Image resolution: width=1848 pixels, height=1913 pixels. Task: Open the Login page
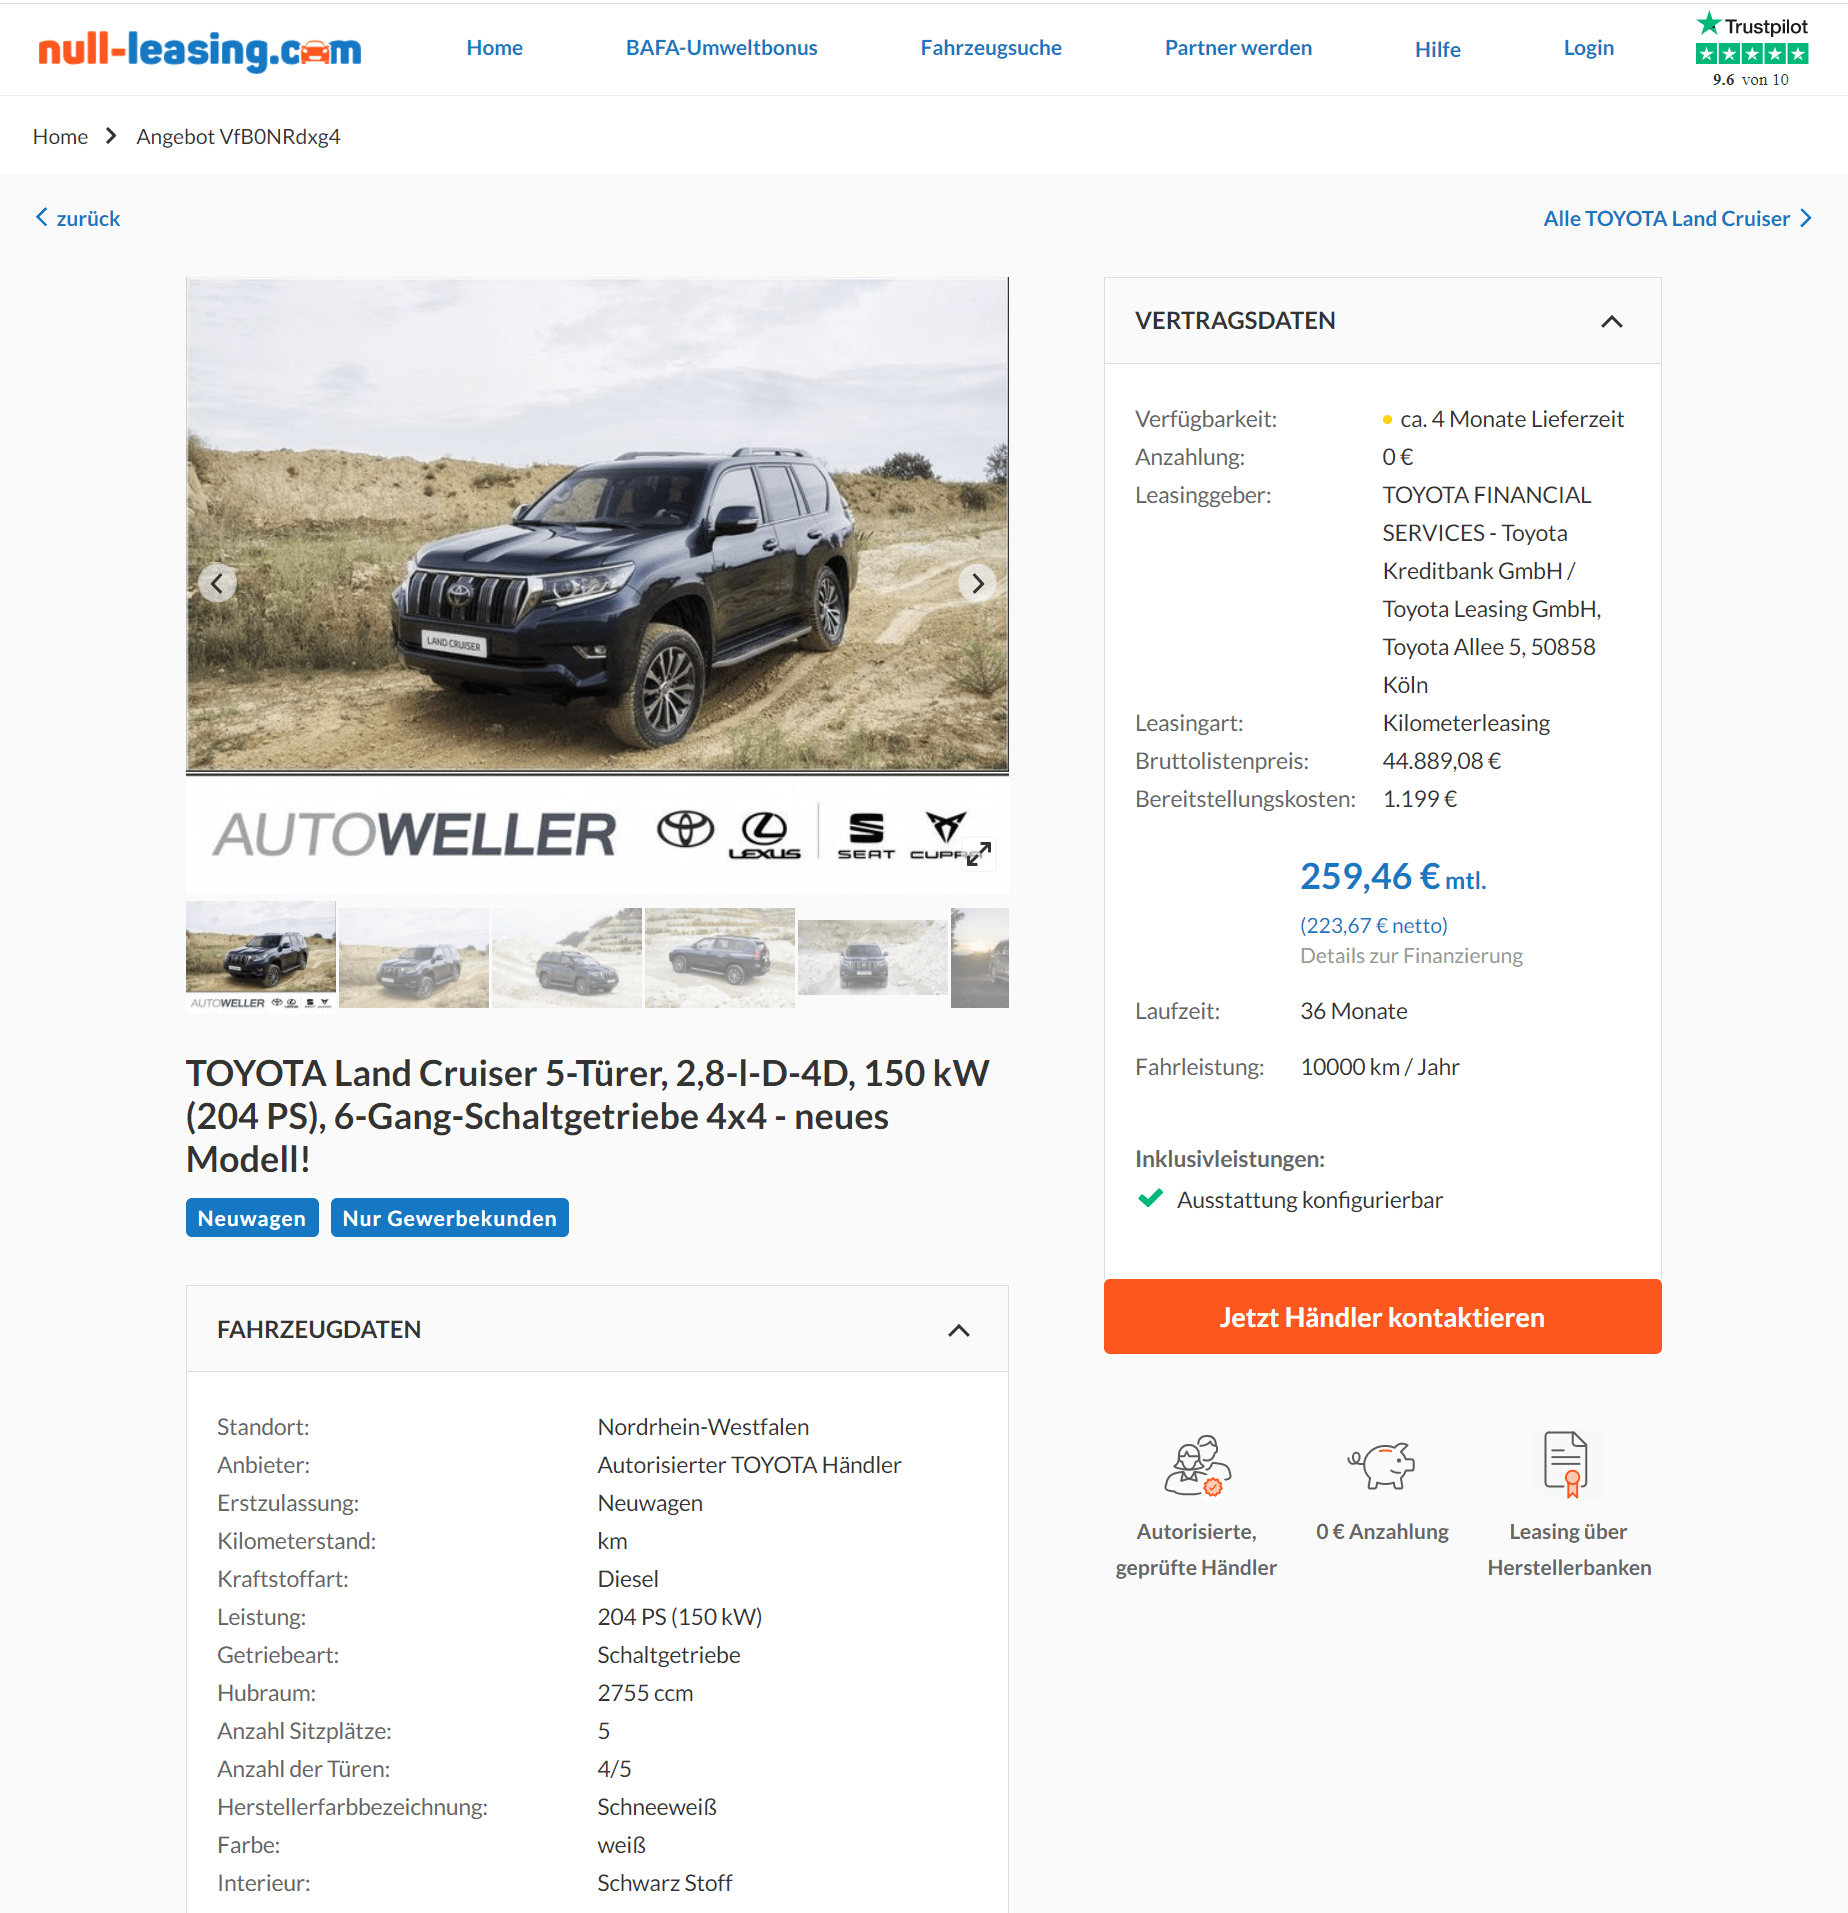[x=1588, y=48]
